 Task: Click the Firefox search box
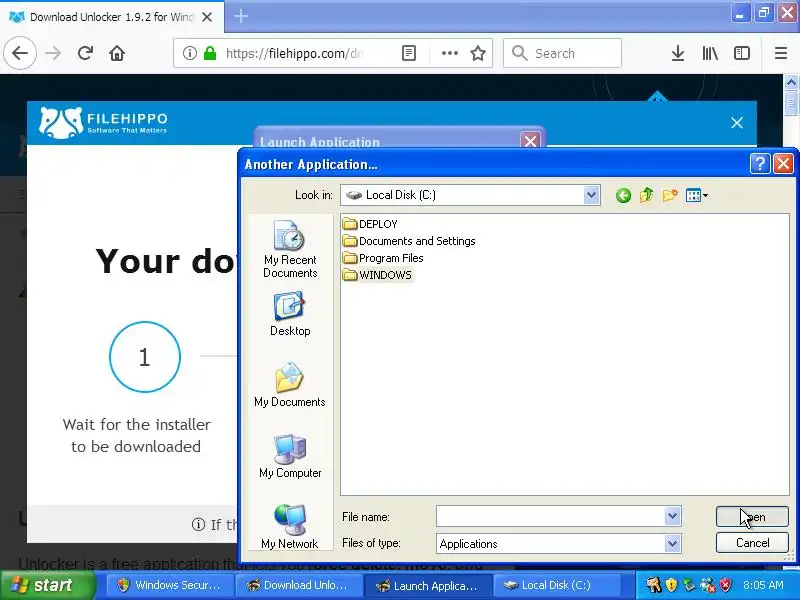click(562, 53)
